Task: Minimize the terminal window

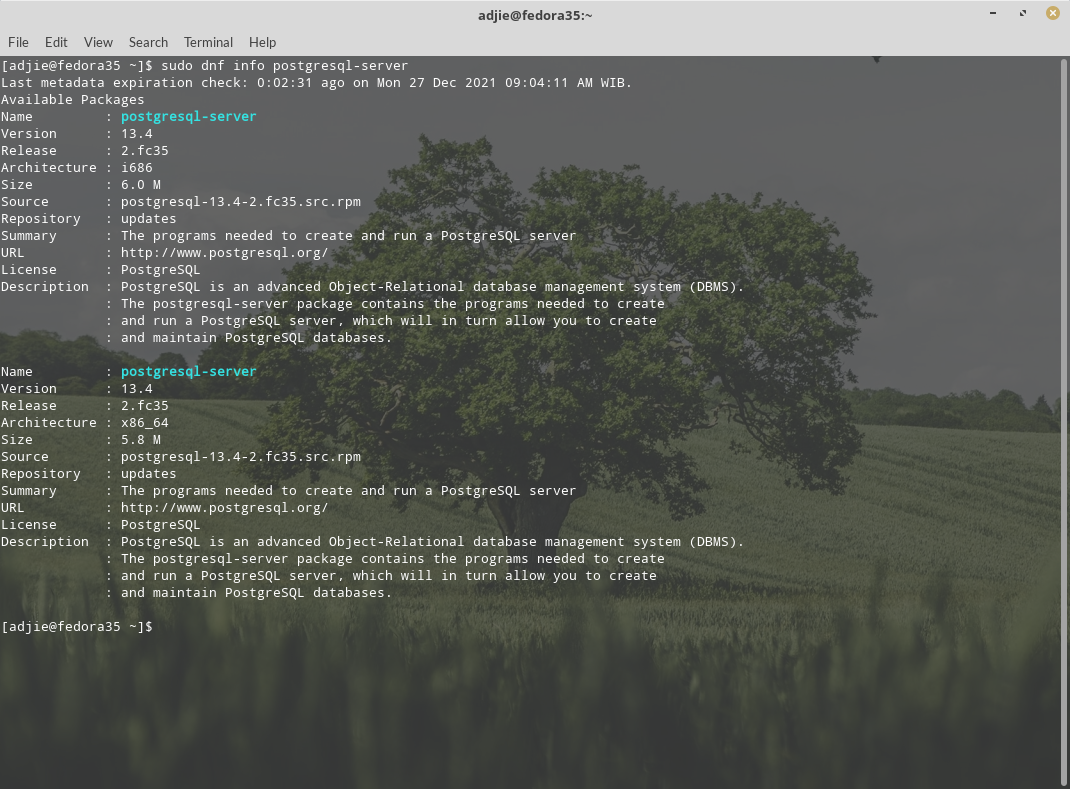Action: coord(993,13)
